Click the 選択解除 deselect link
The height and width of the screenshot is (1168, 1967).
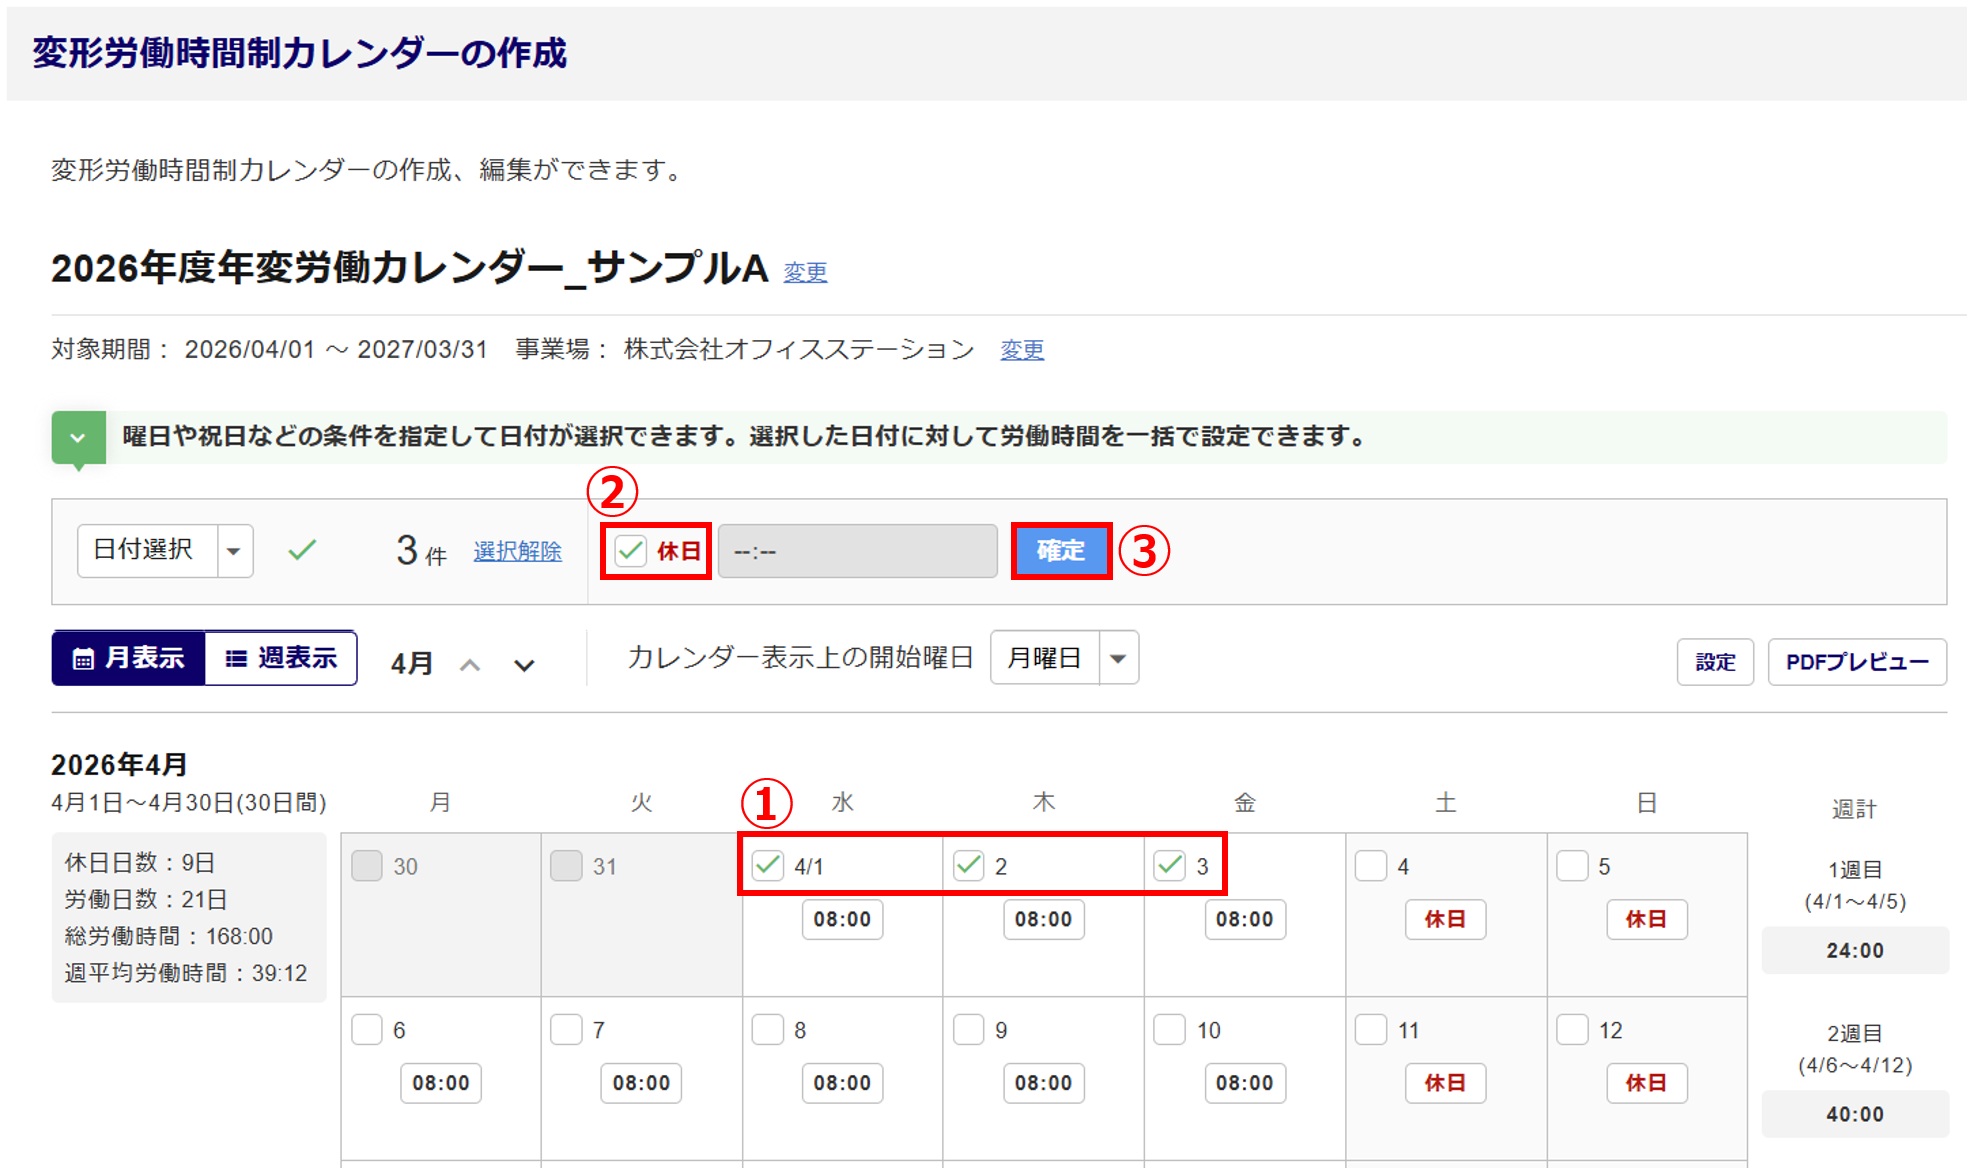(x=517, y=551)
